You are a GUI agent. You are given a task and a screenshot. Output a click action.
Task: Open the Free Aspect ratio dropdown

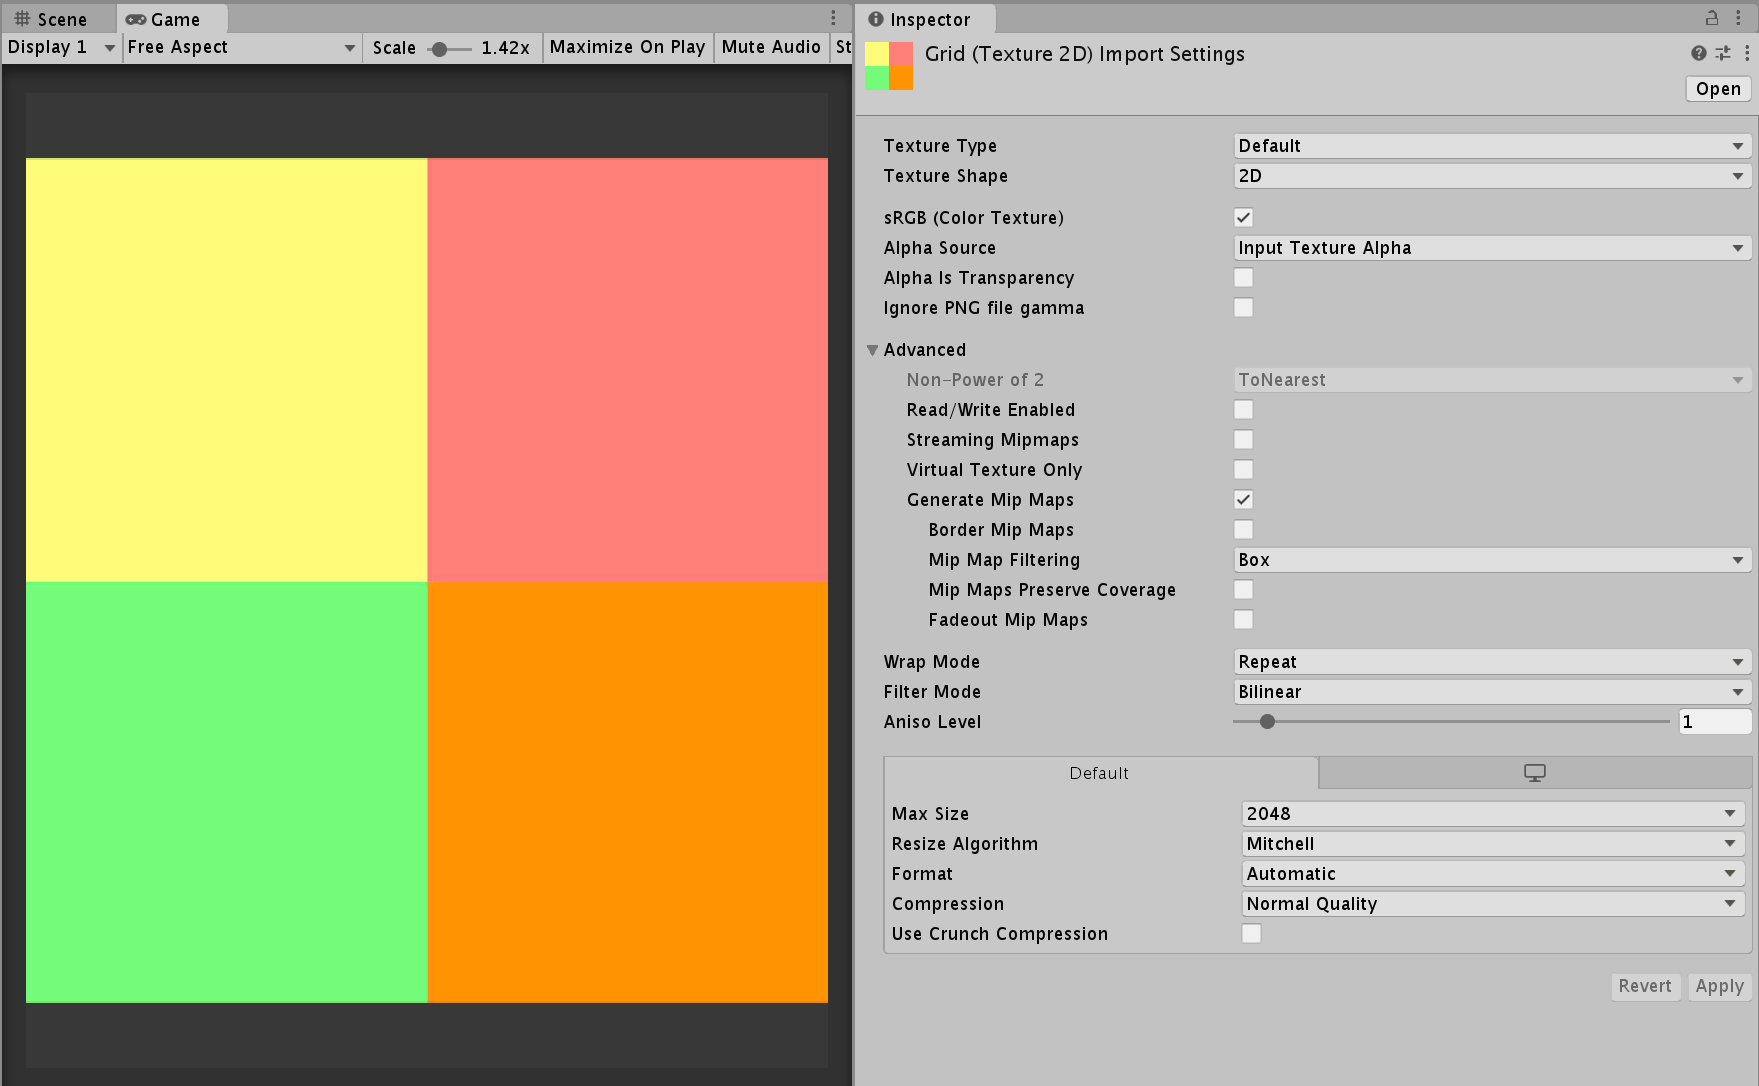pos(241,47)
